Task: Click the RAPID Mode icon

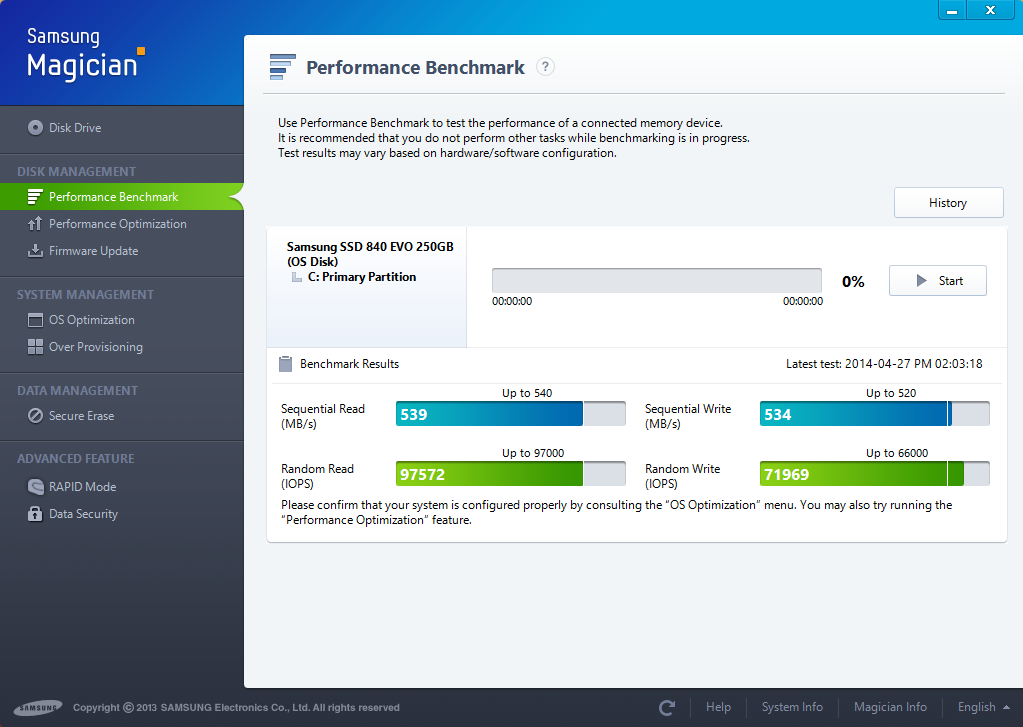Action: pos(35,486)
